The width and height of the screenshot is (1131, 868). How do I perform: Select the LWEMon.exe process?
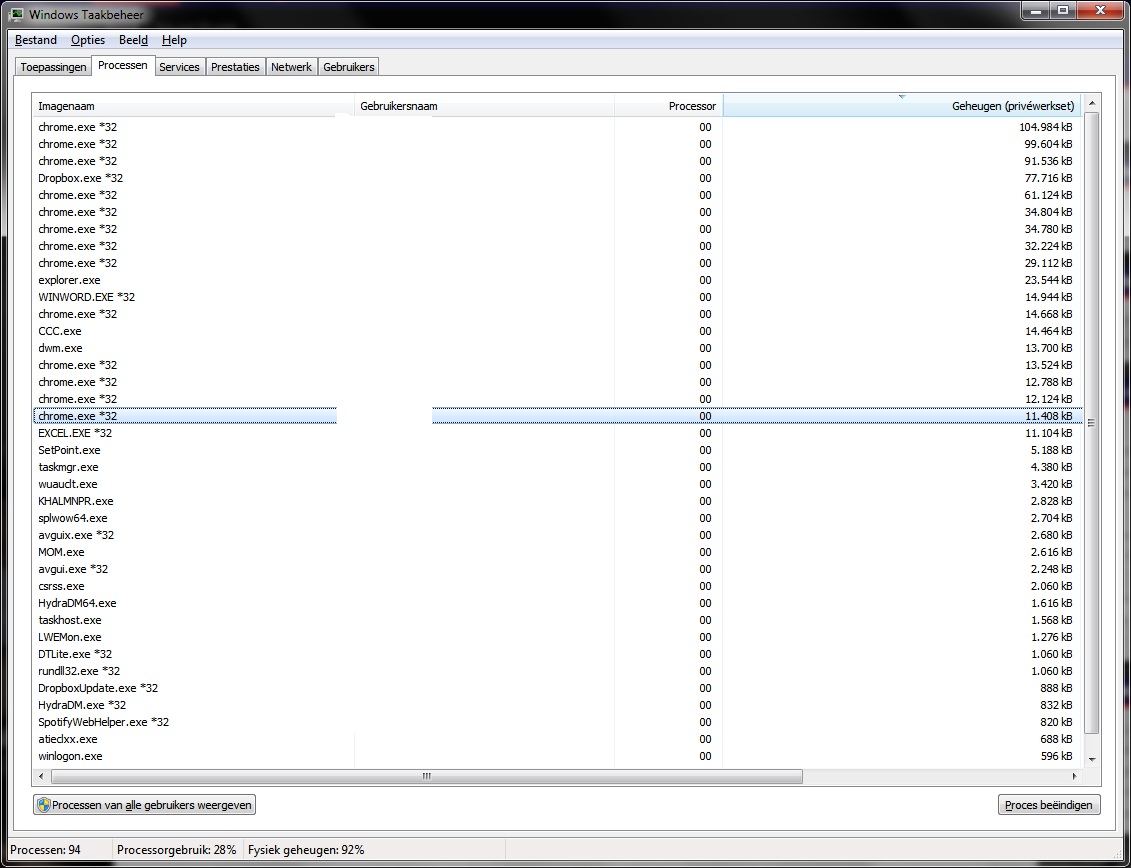[x=557, y=637]
